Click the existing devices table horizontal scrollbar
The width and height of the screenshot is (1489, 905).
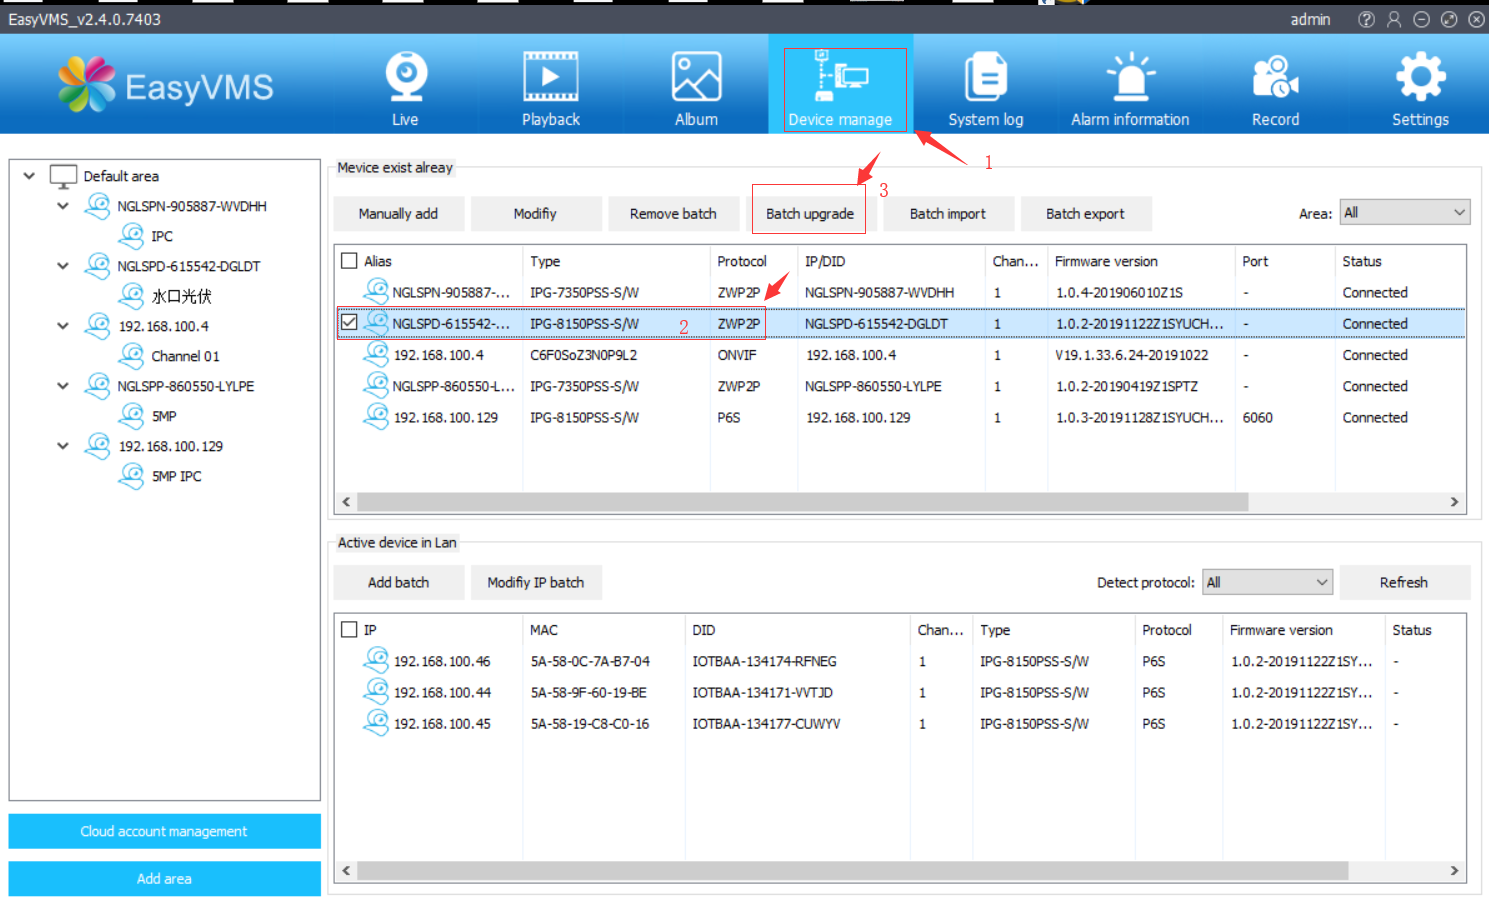tap(802, 502)
